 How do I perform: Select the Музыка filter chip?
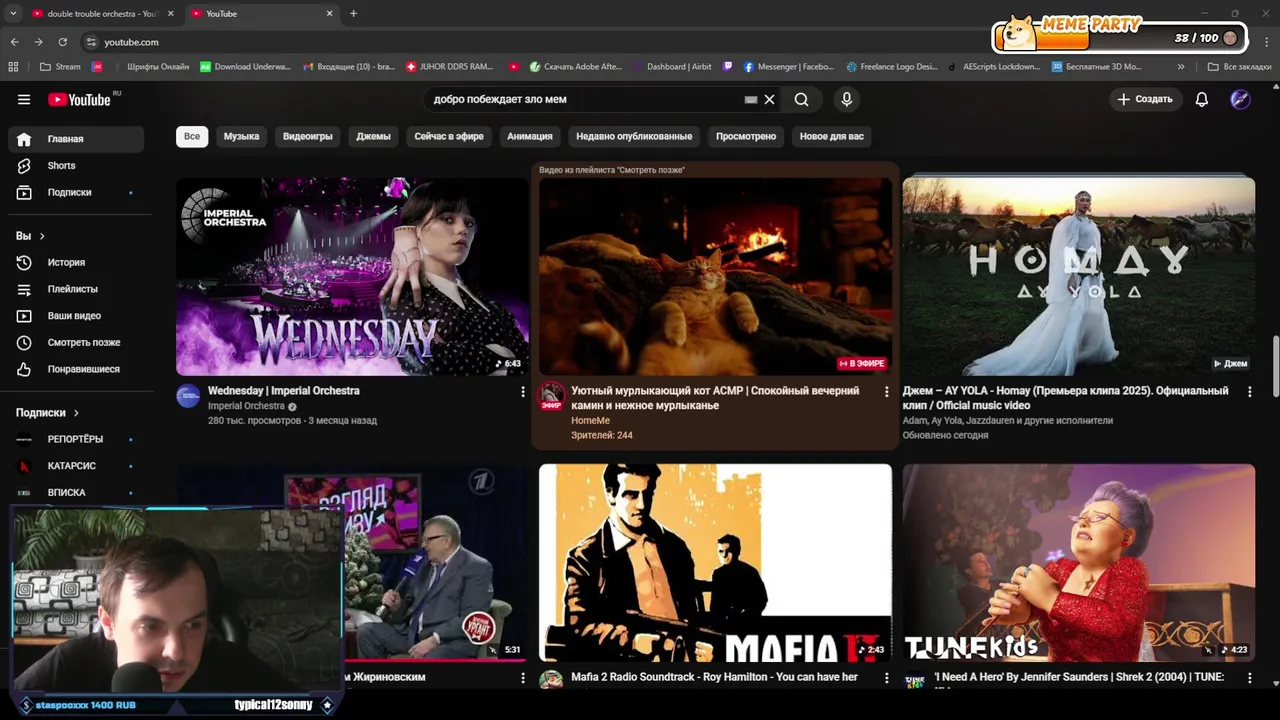pos(241,136)
